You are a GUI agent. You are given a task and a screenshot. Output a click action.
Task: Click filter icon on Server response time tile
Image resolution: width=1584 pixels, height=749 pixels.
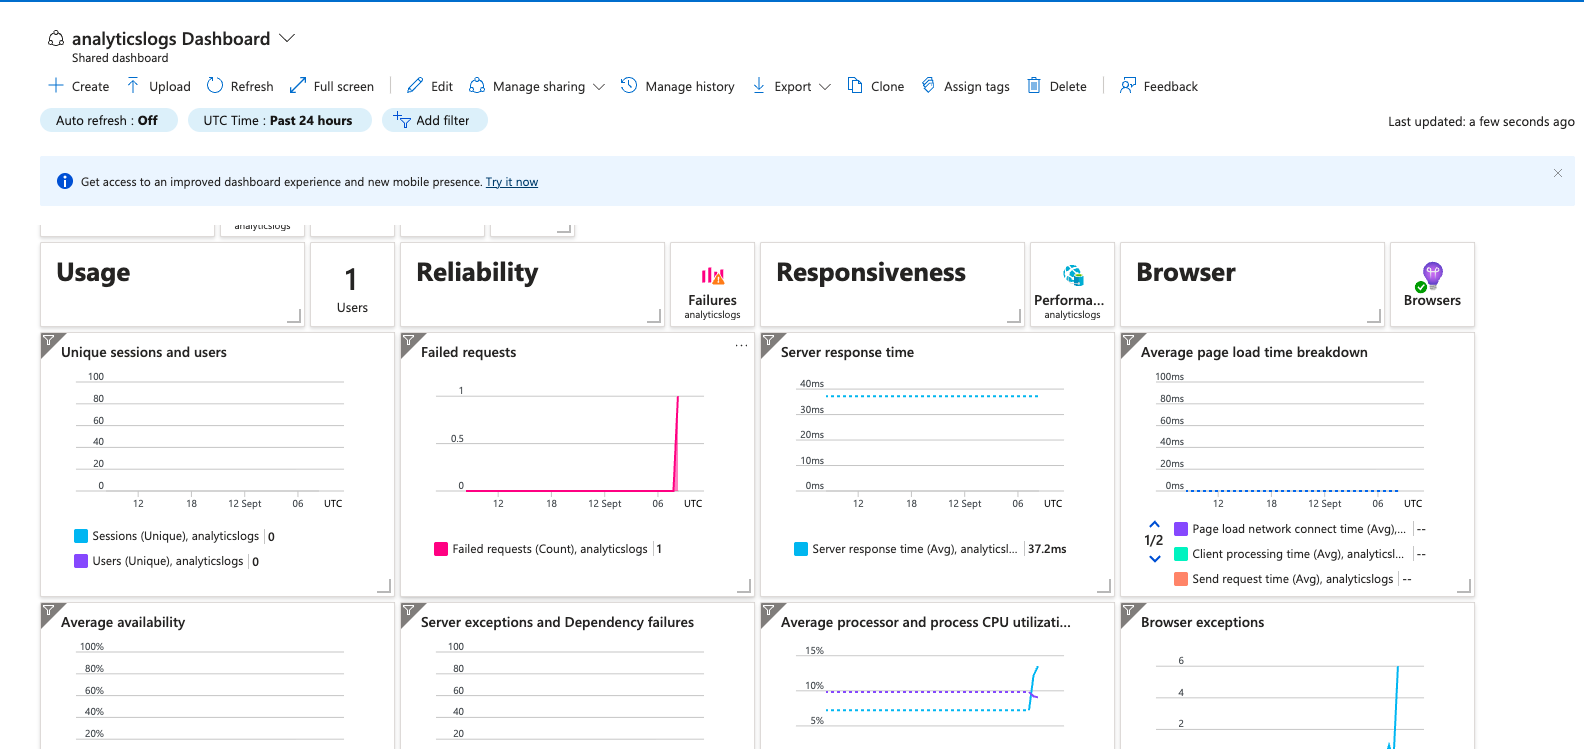coord(768,341)
